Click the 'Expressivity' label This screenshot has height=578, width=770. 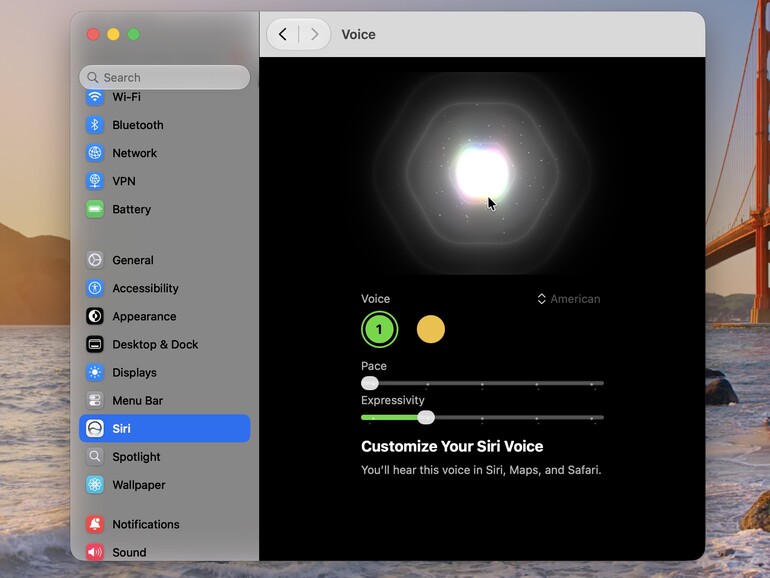tap(392, 400)
